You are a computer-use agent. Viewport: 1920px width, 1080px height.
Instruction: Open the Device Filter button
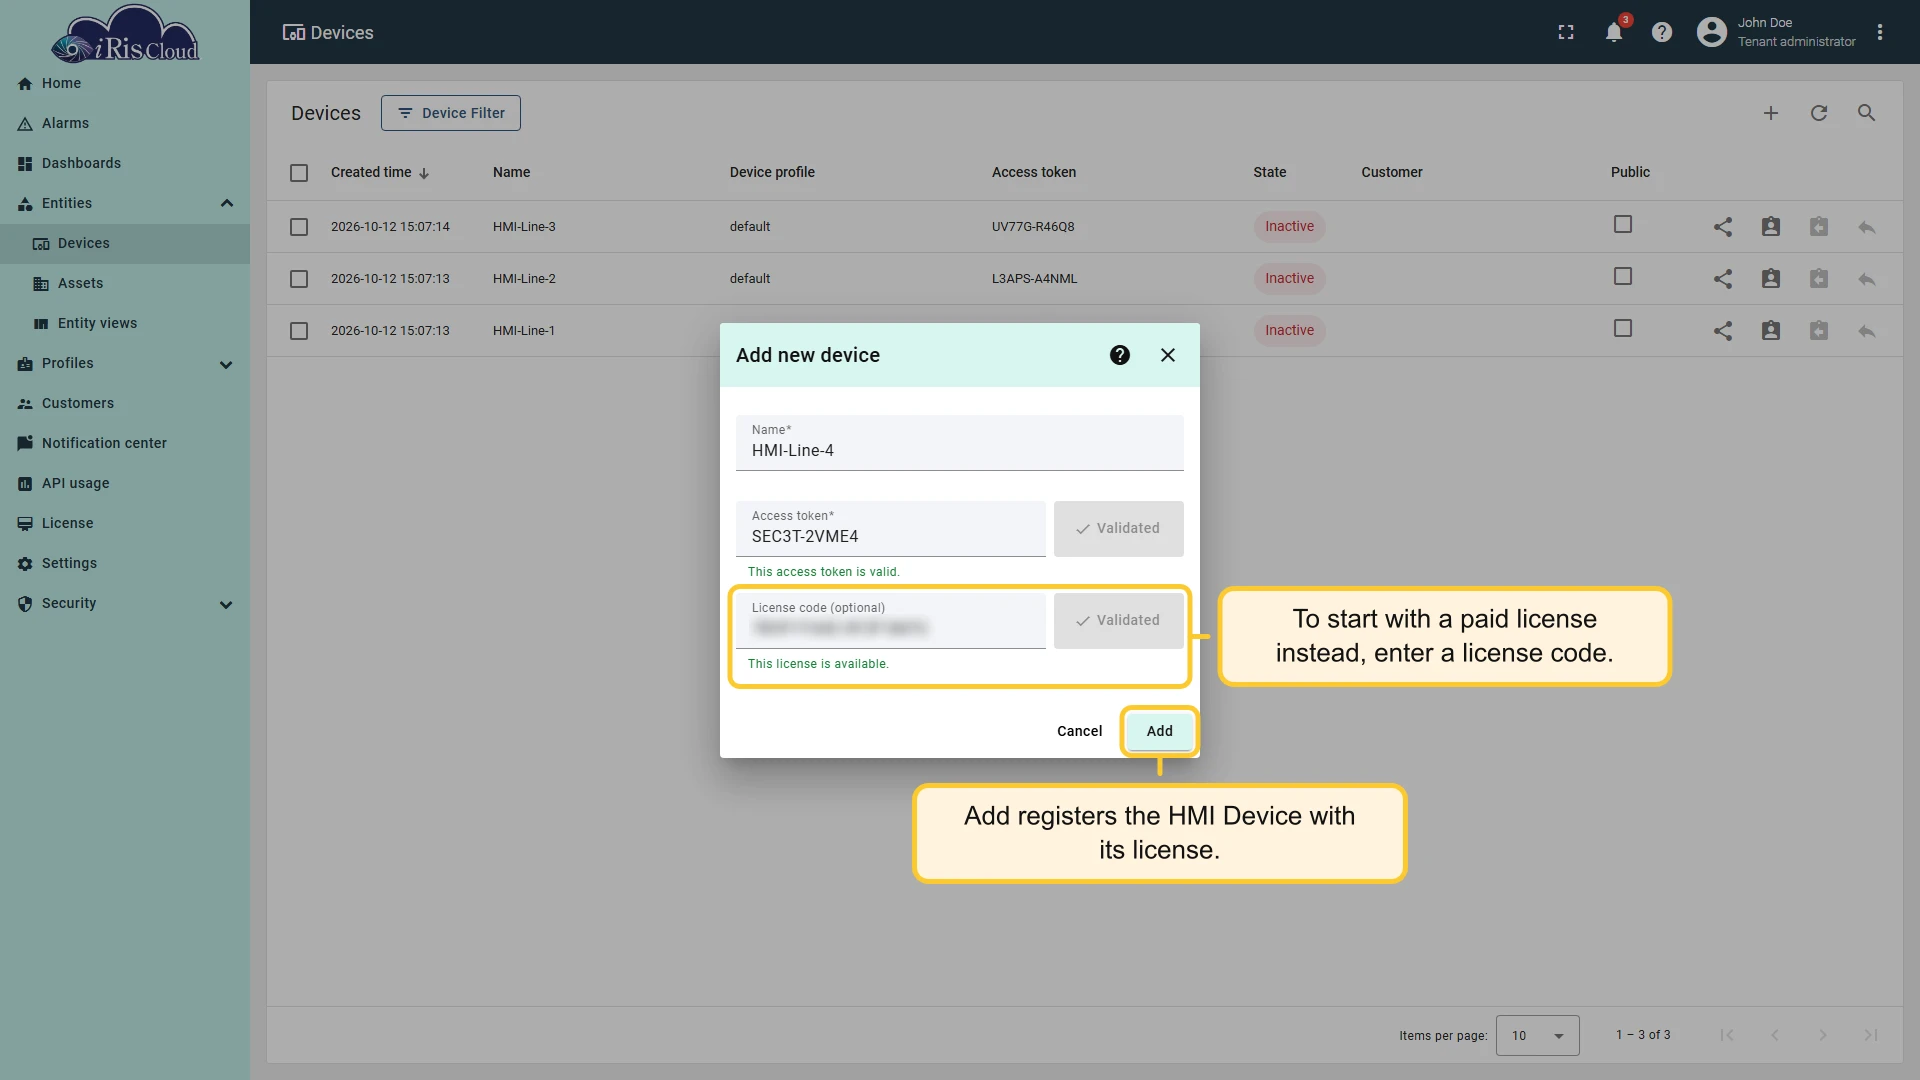coord(451,113)
